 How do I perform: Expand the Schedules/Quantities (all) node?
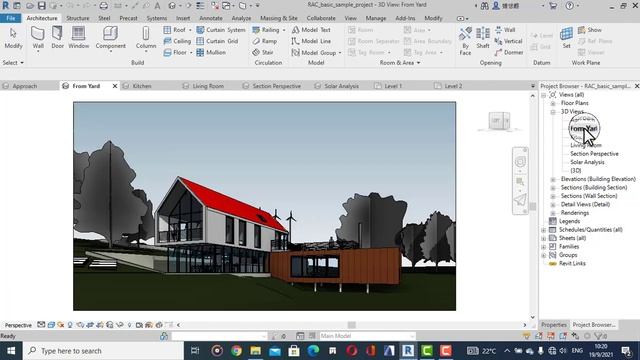[544, 230]
